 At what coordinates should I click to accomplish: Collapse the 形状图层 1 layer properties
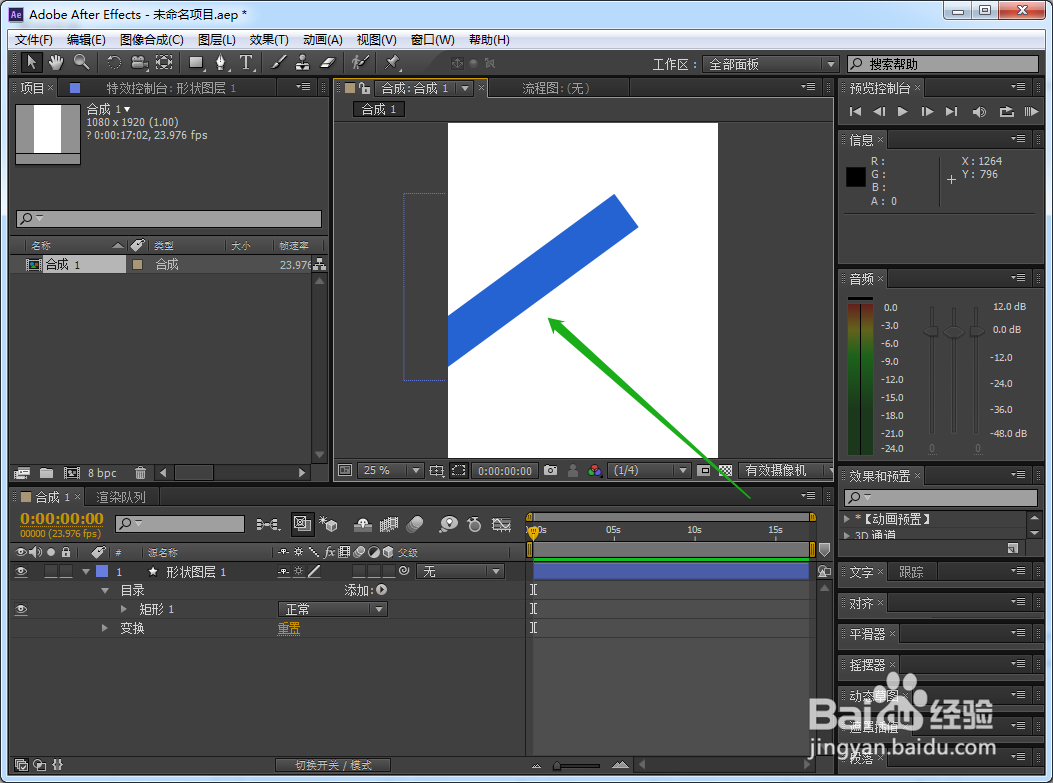coord(86,571)
